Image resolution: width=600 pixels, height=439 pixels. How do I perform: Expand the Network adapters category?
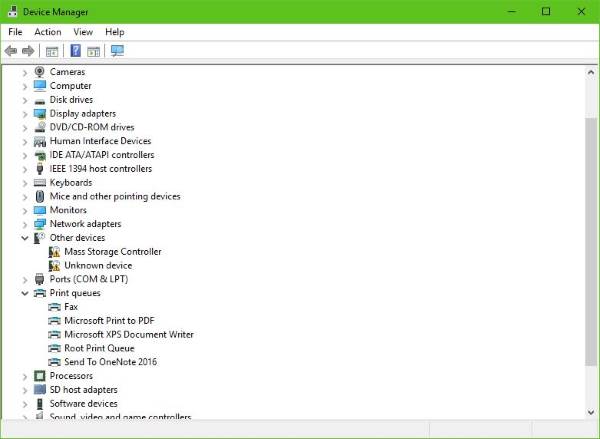[25, 224]
